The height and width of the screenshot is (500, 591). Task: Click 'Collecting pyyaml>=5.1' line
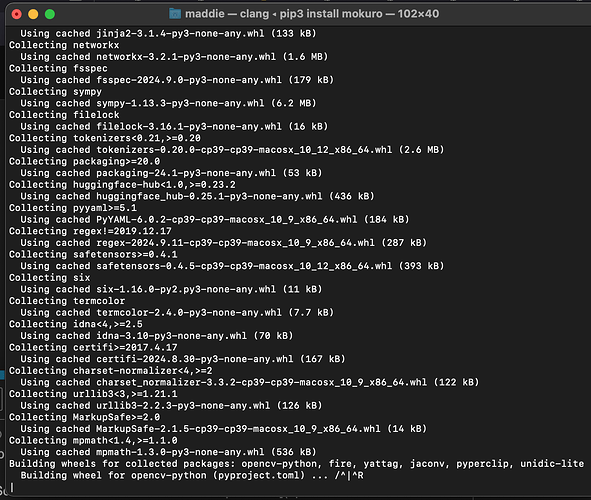(73, 208)
